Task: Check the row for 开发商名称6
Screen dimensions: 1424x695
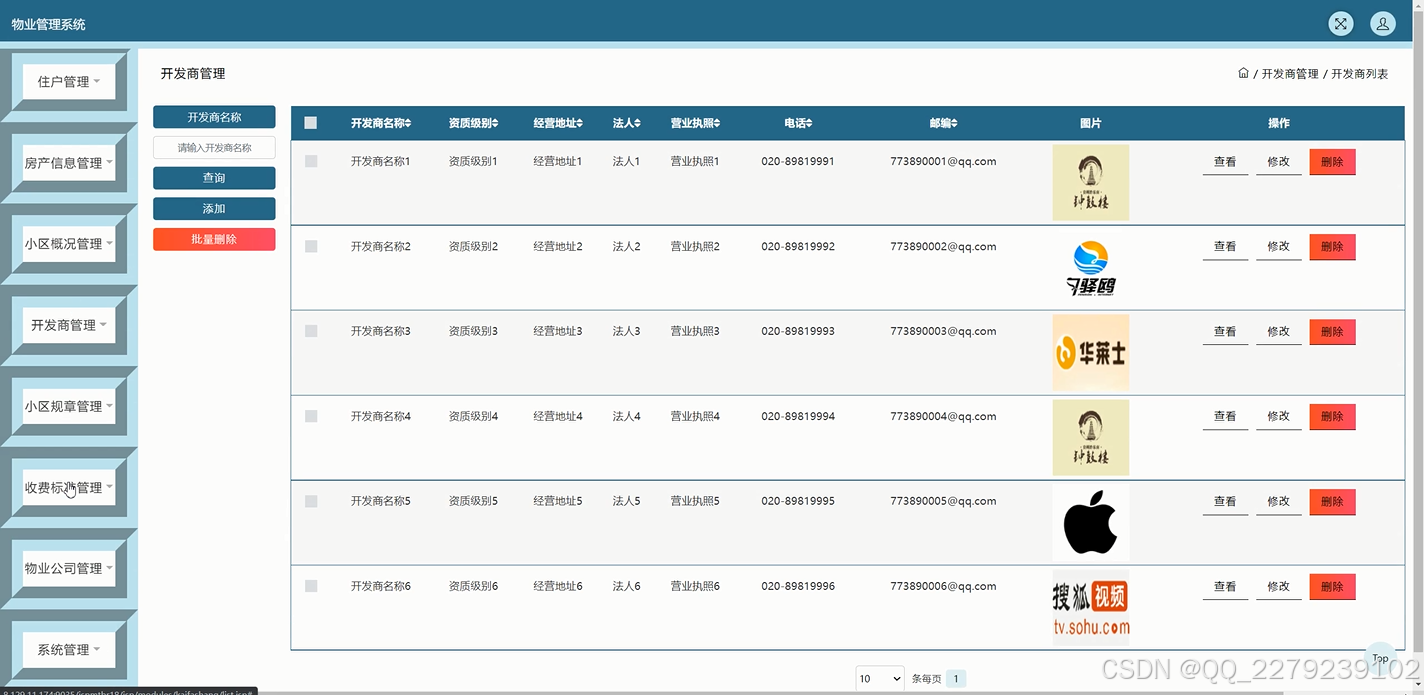Action: (311, 586)
